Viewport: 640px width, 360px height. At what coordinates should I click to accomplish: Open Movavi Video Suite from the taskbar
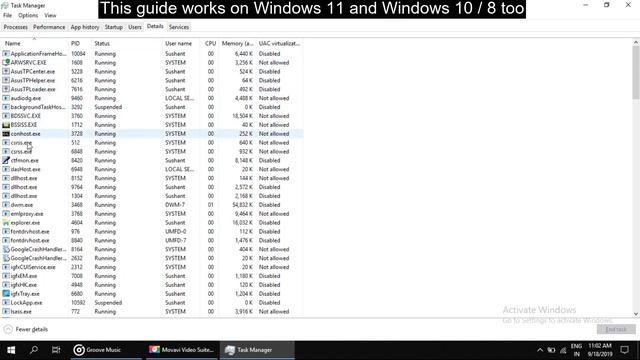pyautogui.click(x=182, y=350)
